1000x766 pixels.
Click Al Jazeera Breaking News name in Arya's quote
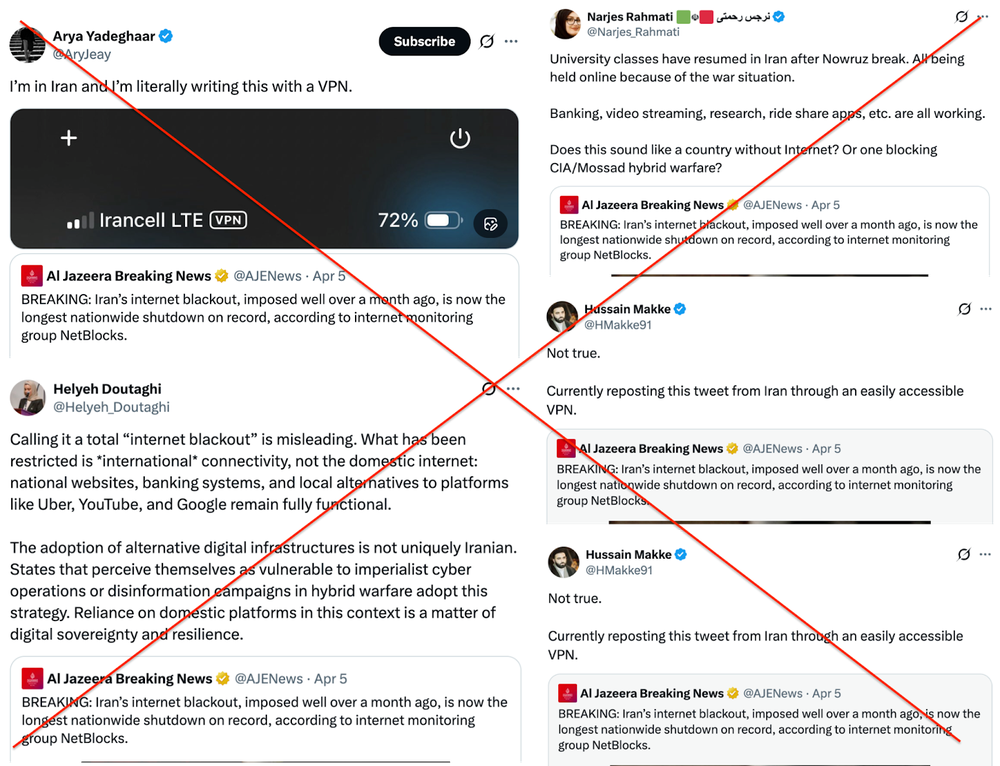coord(129,276)
